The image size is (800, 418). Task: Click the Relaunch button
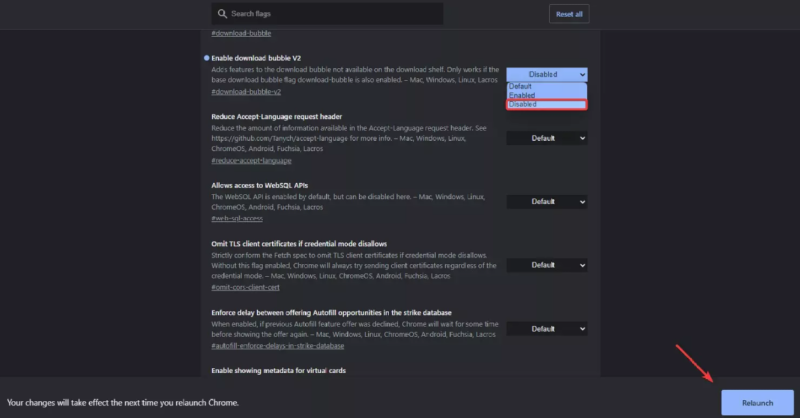click(x=757, y=402)
